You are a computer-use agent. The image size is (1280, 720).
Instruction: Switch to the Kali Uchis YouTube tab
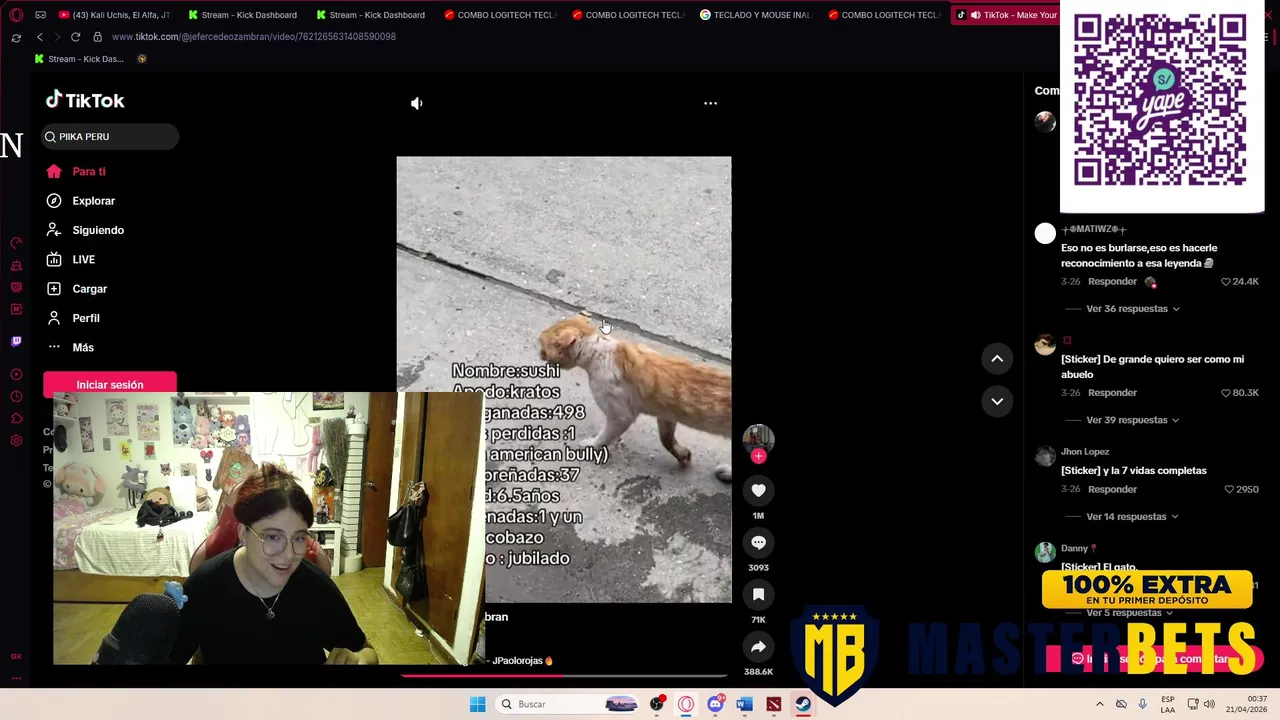[x=113, y=15]
